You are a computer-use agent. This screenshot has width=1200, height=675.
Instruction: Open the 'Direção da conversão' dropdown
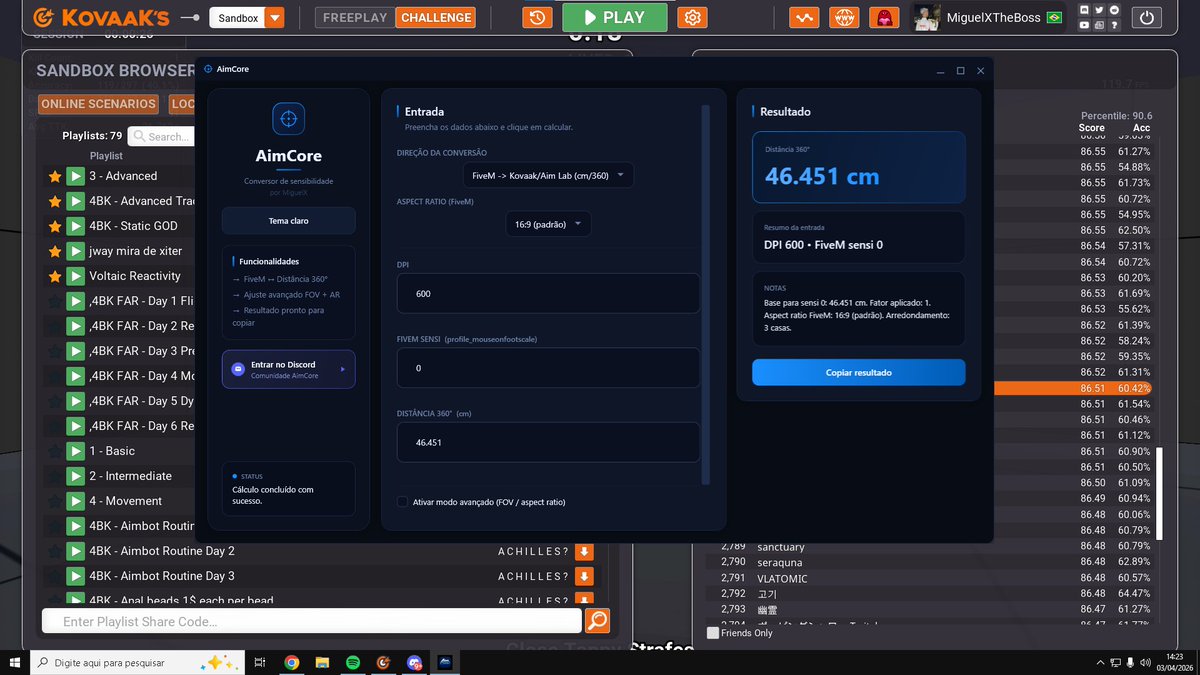[x=549, y=175]
